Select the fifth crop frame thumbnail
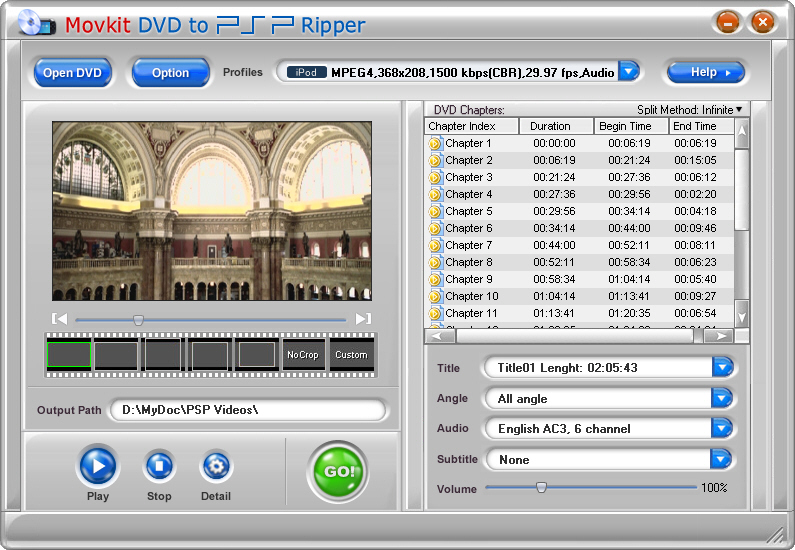Viewport: 795px width, 550px height. point(257,354)
